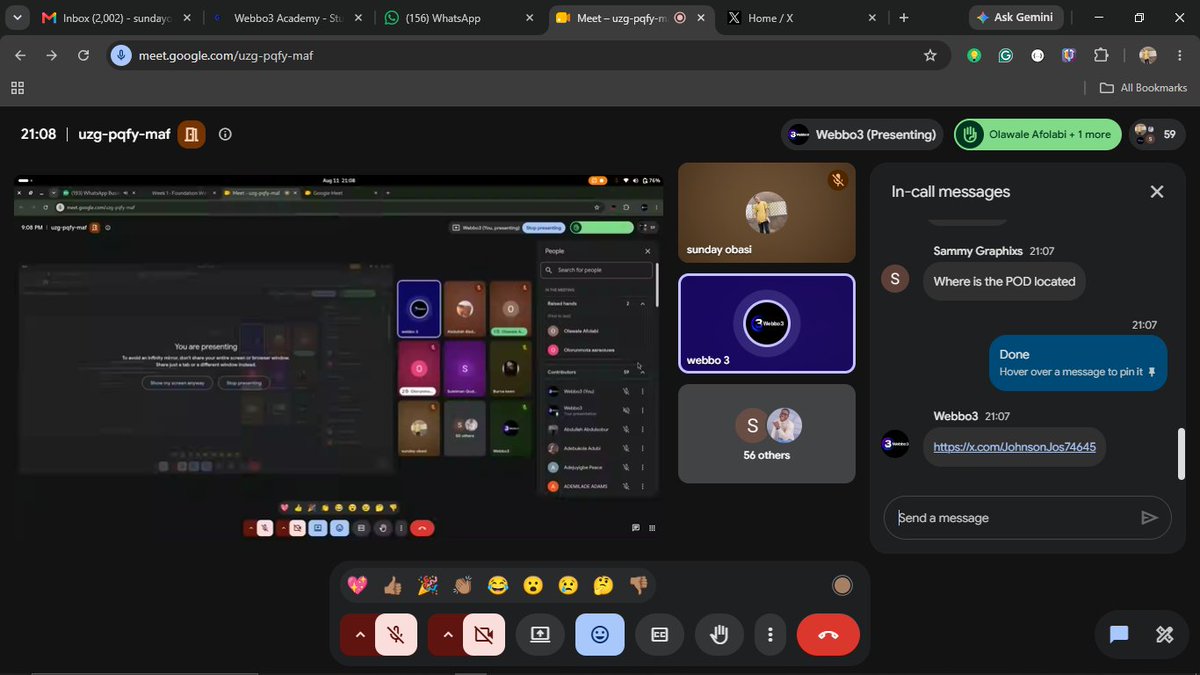This screenshot has height=675, width=1200.
Task: Open the x.com/JohnsonJos74645 link
Action: [1014, 447]
